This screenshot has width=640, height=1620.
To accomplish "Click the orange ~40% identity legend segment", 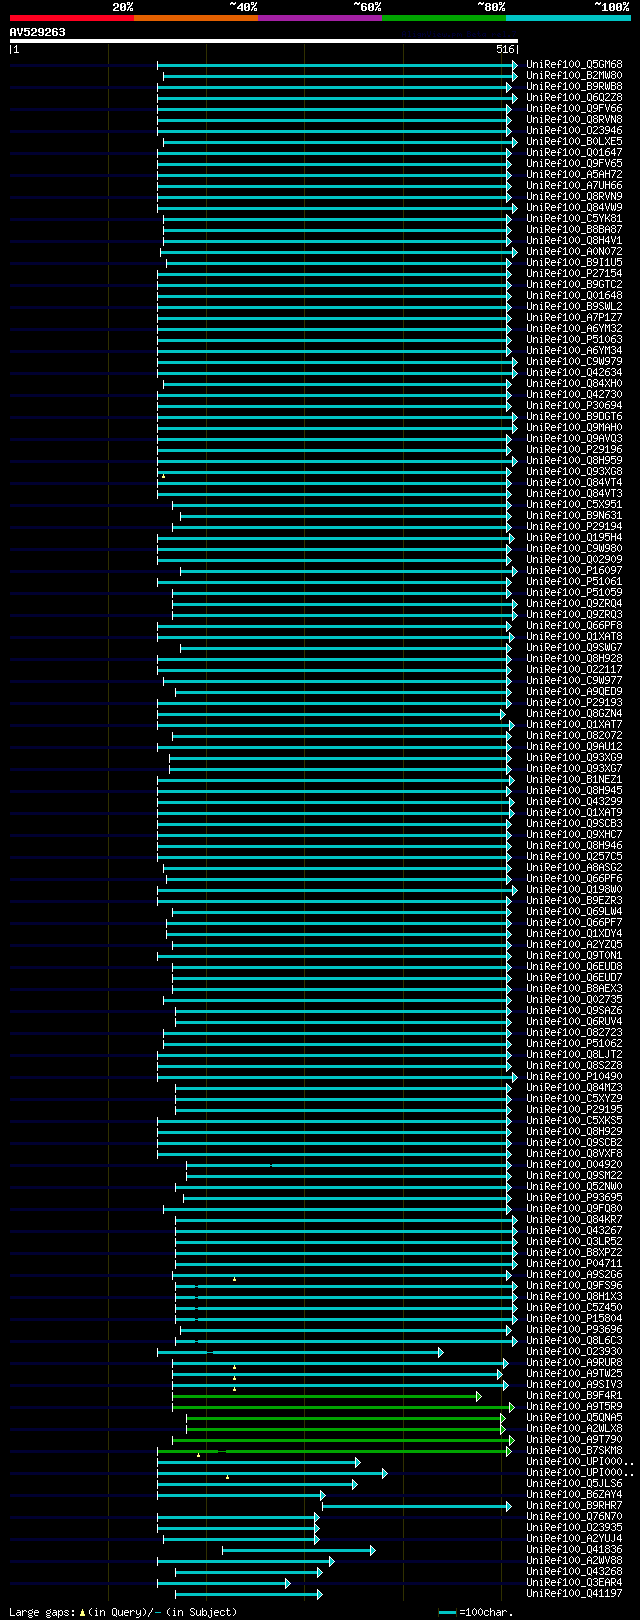I will pos(196,18).
